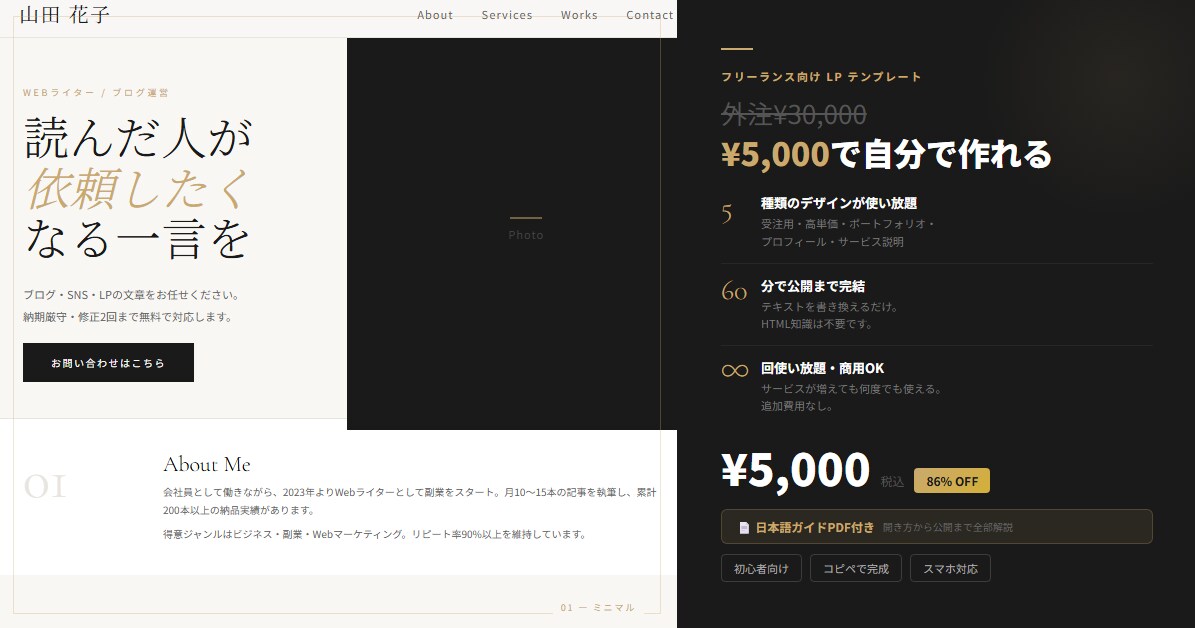
Task: Select the 初心者向け tag
Action: click(761, 568)
